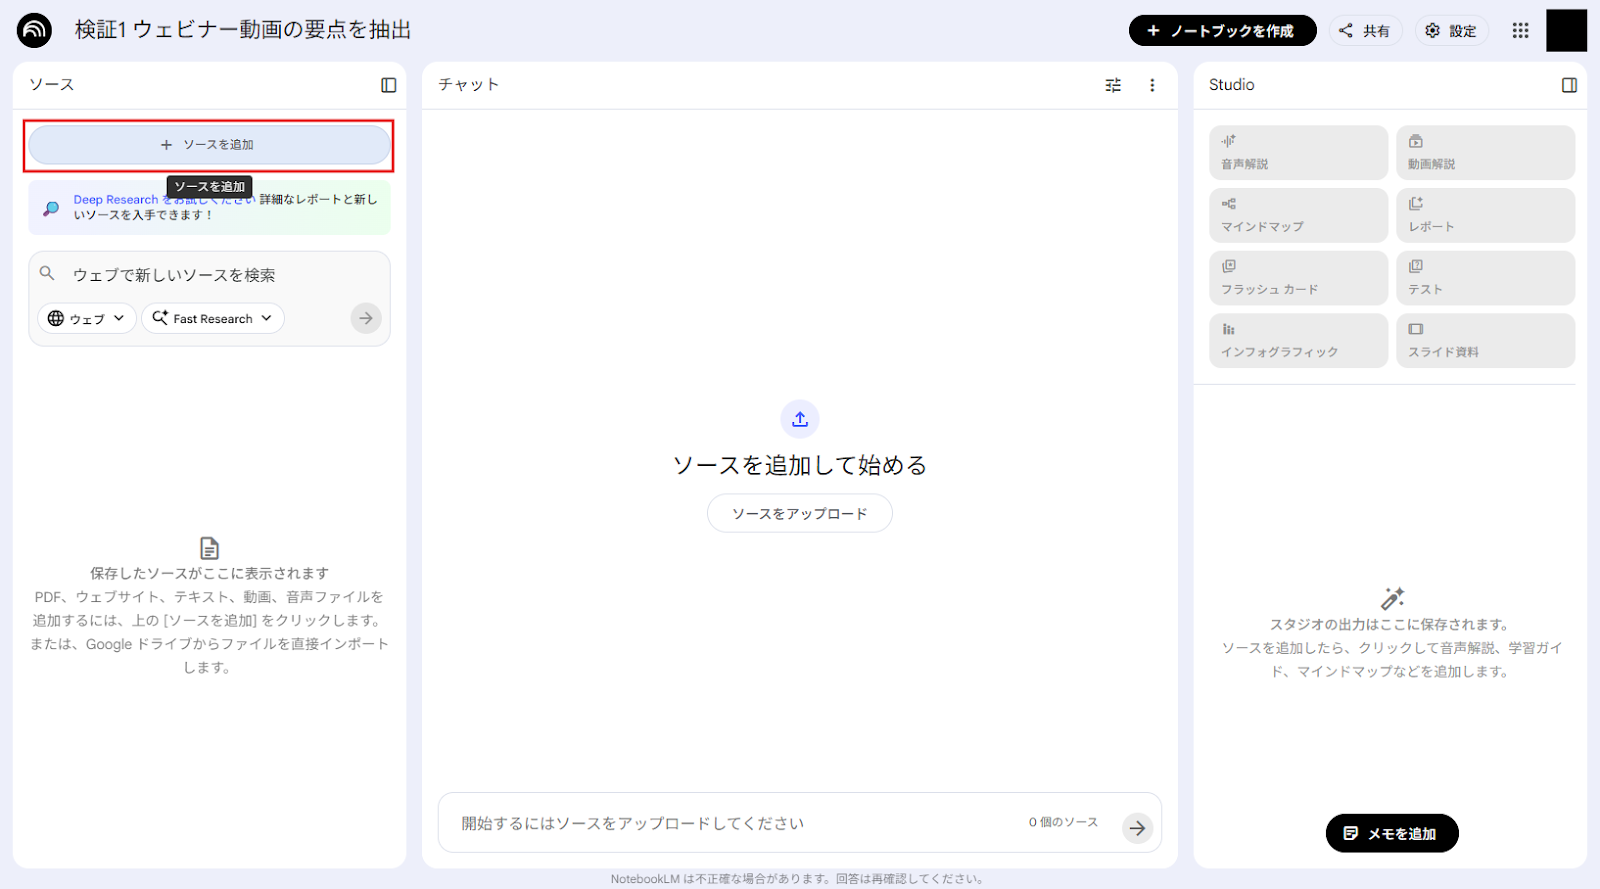
Task: Click the text 保存したソースがここに表示されます
Action: pos(209,573)
